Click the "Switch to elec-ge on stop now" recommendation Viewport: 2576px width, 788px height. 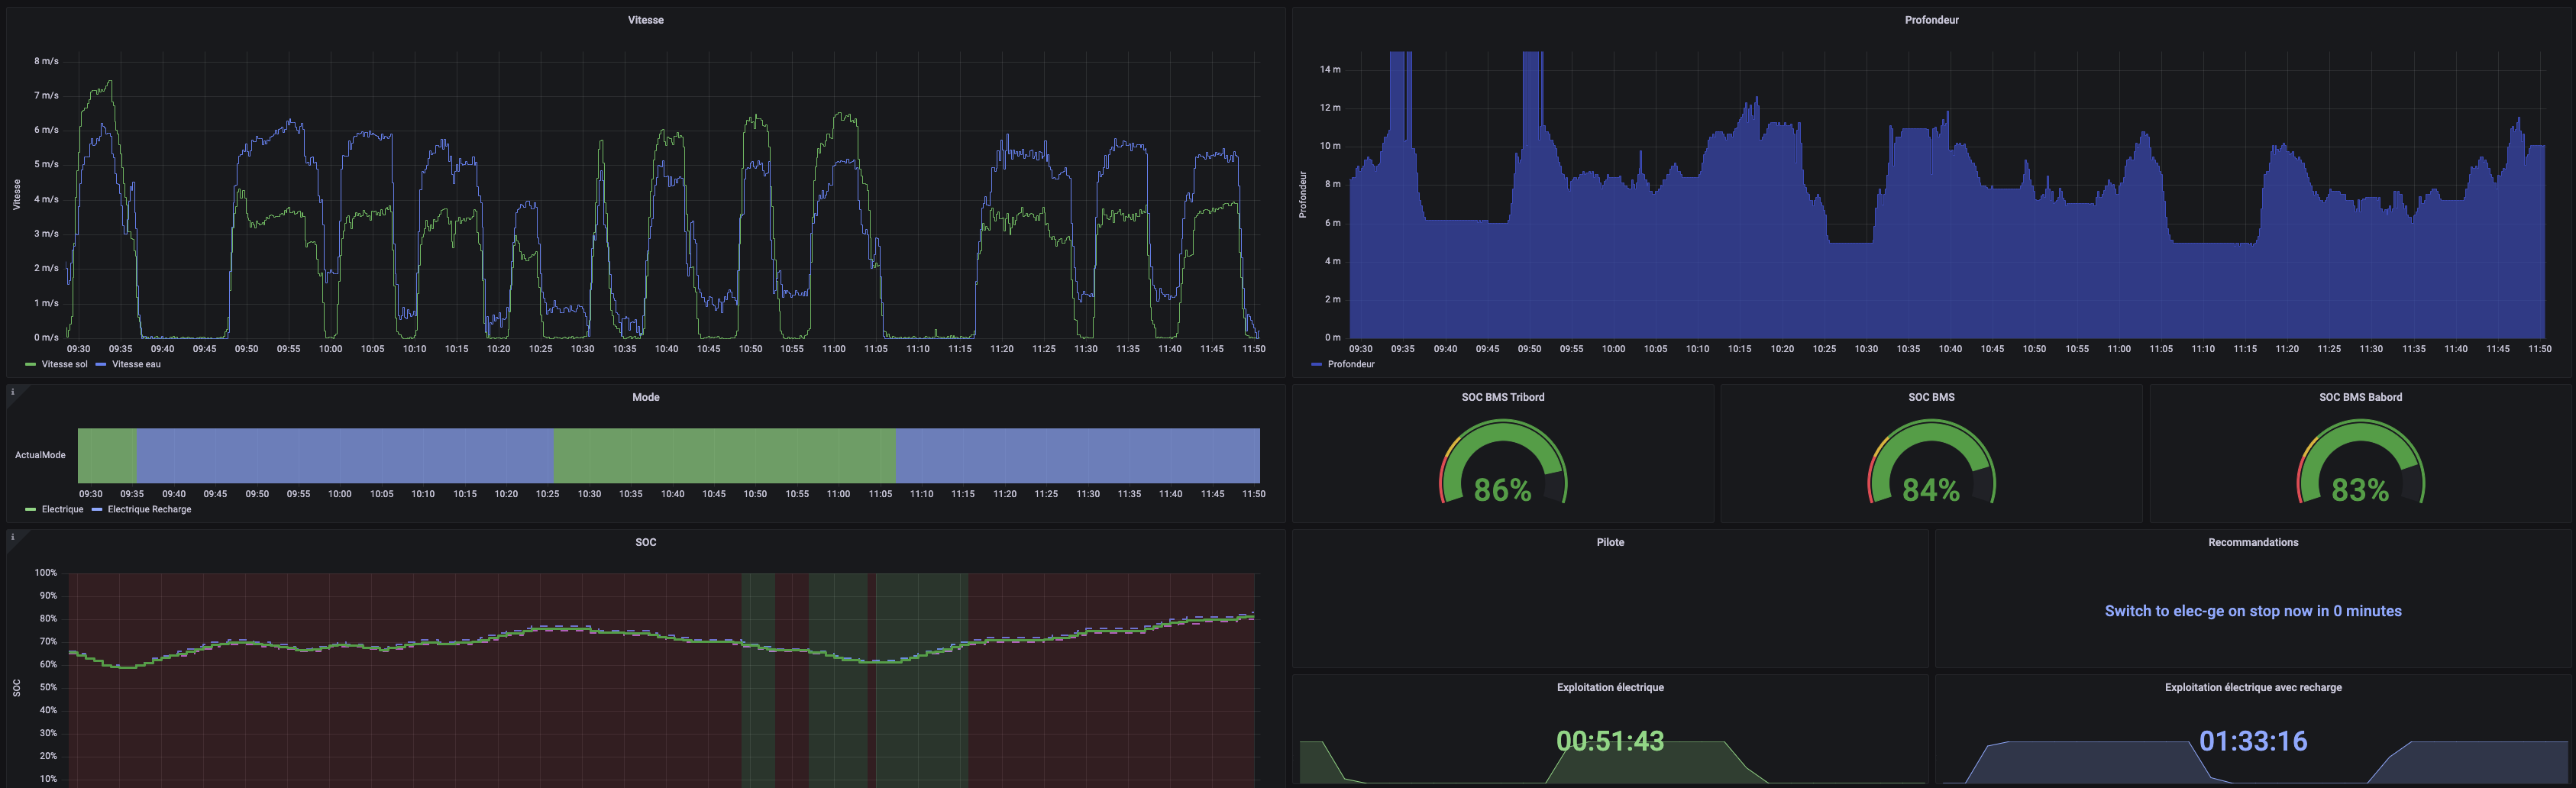tap(2253, 611)
